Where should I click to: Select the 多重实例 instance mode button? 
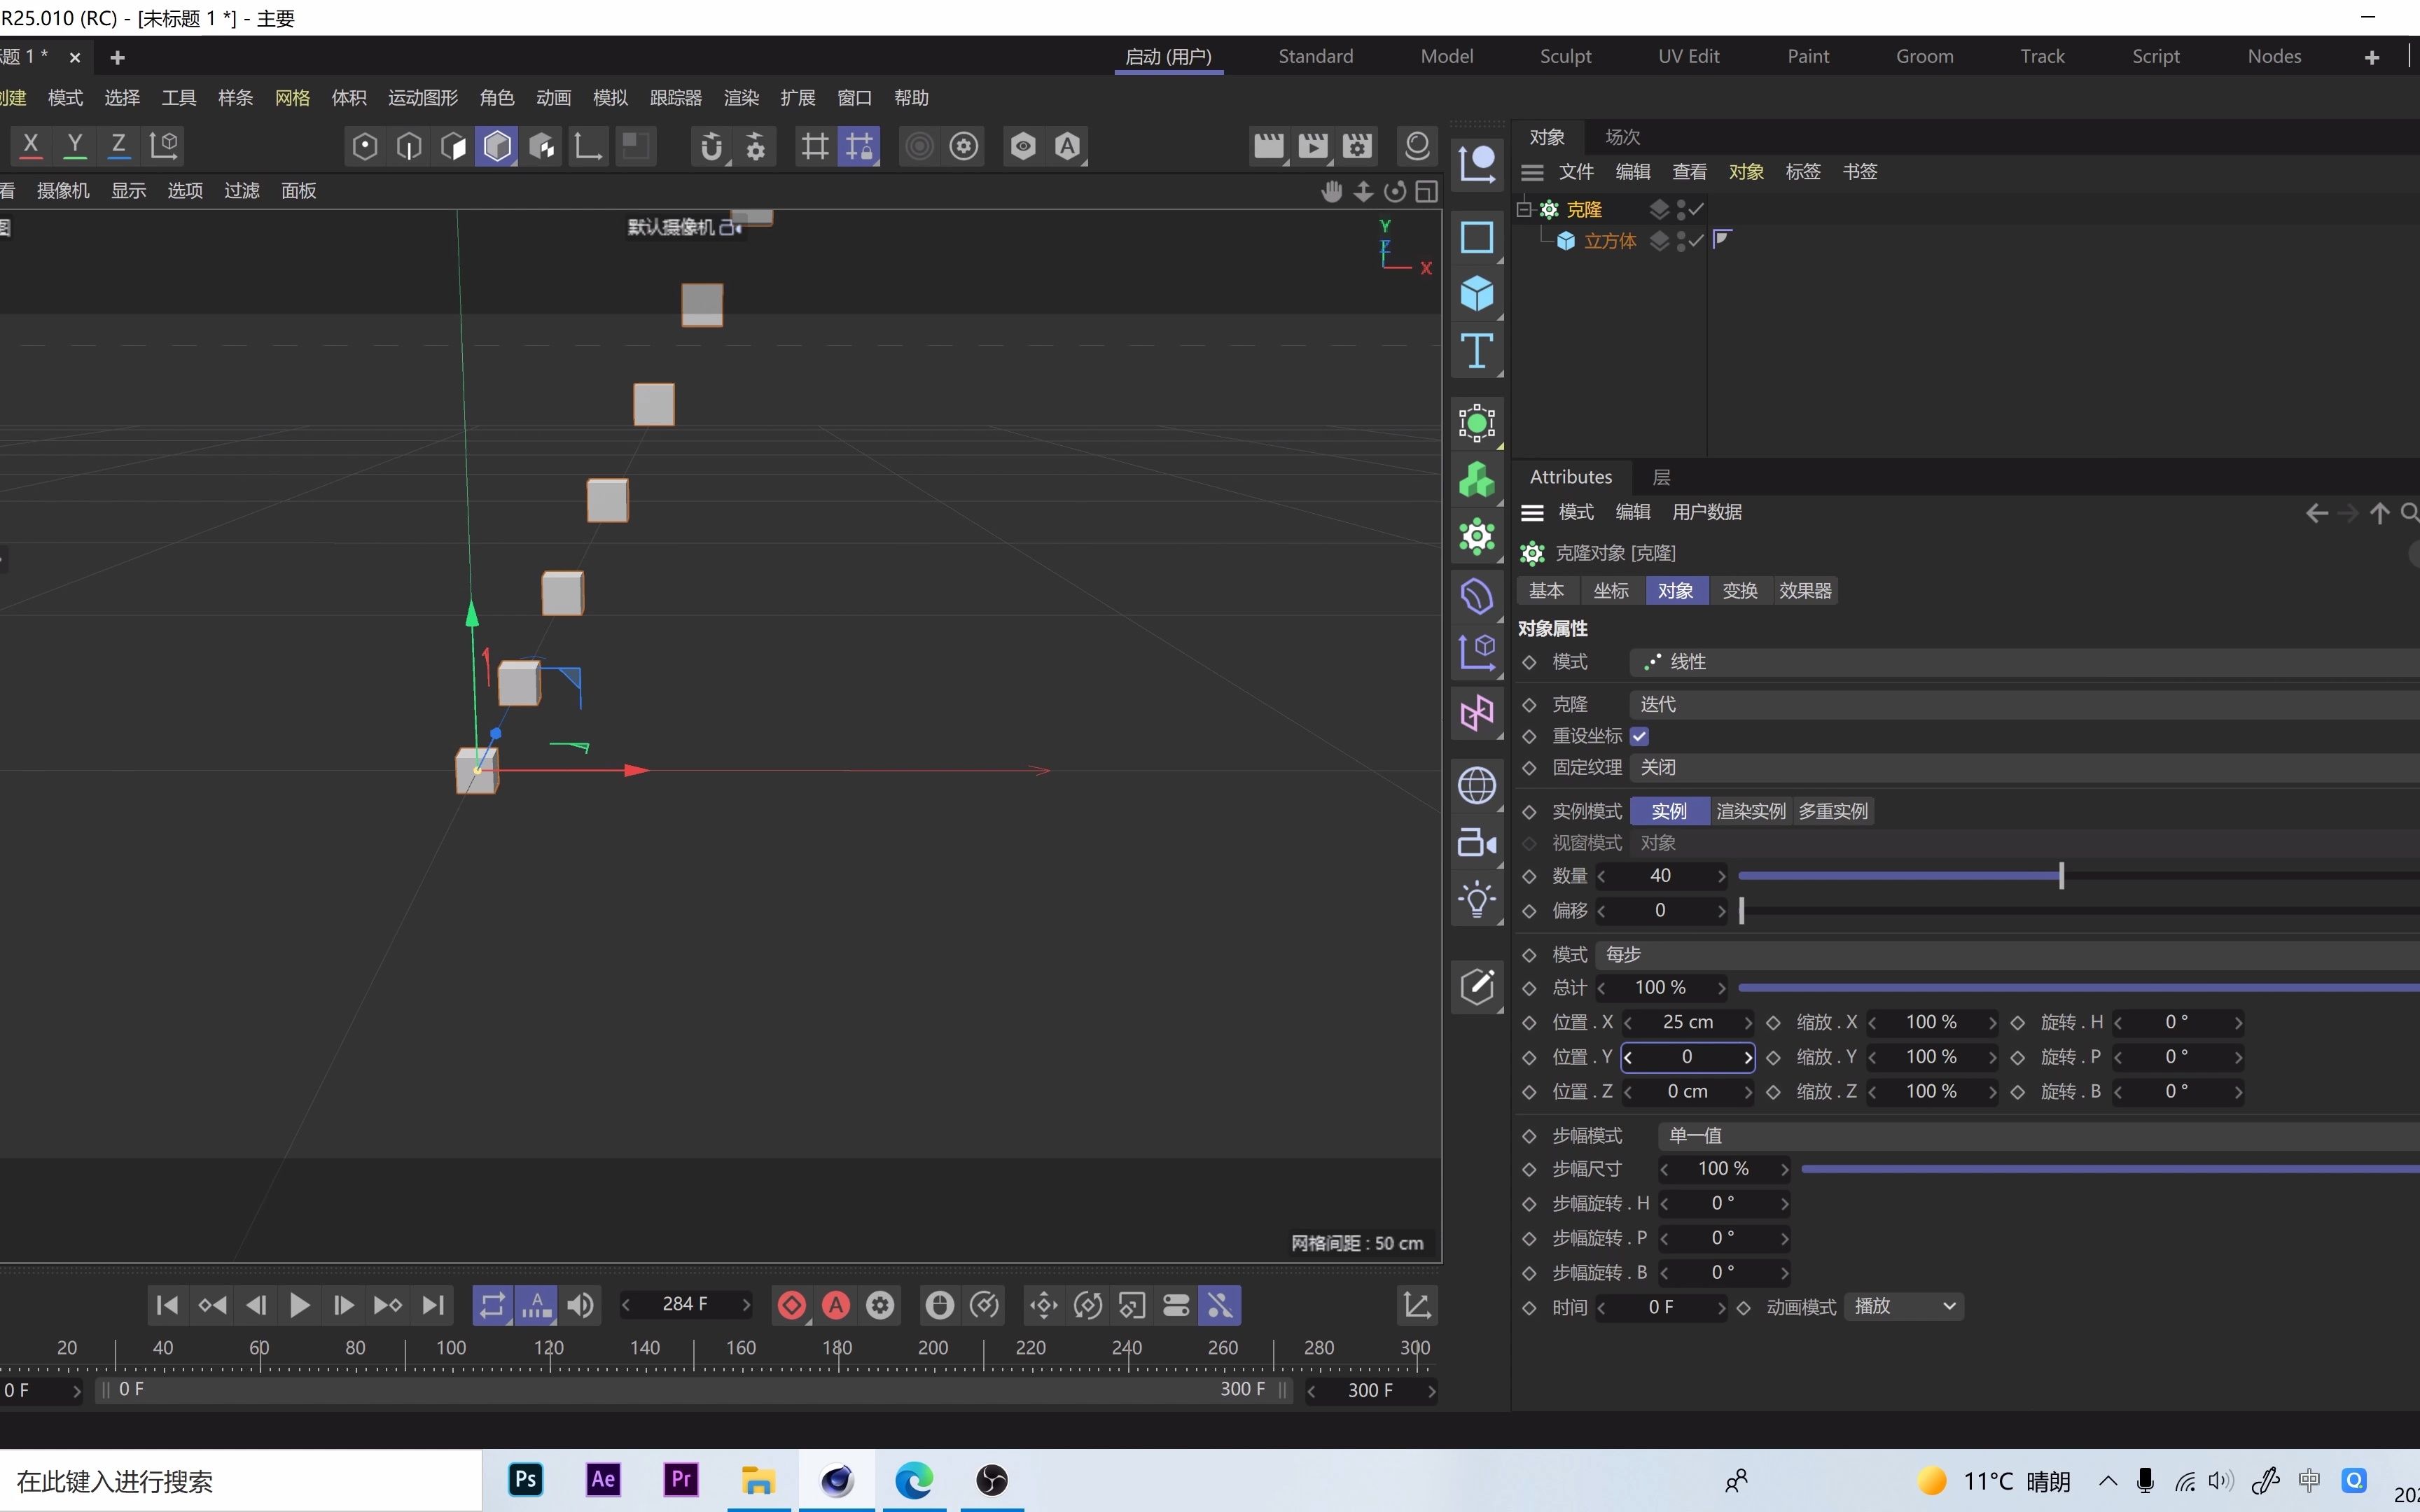point(1832,811)
